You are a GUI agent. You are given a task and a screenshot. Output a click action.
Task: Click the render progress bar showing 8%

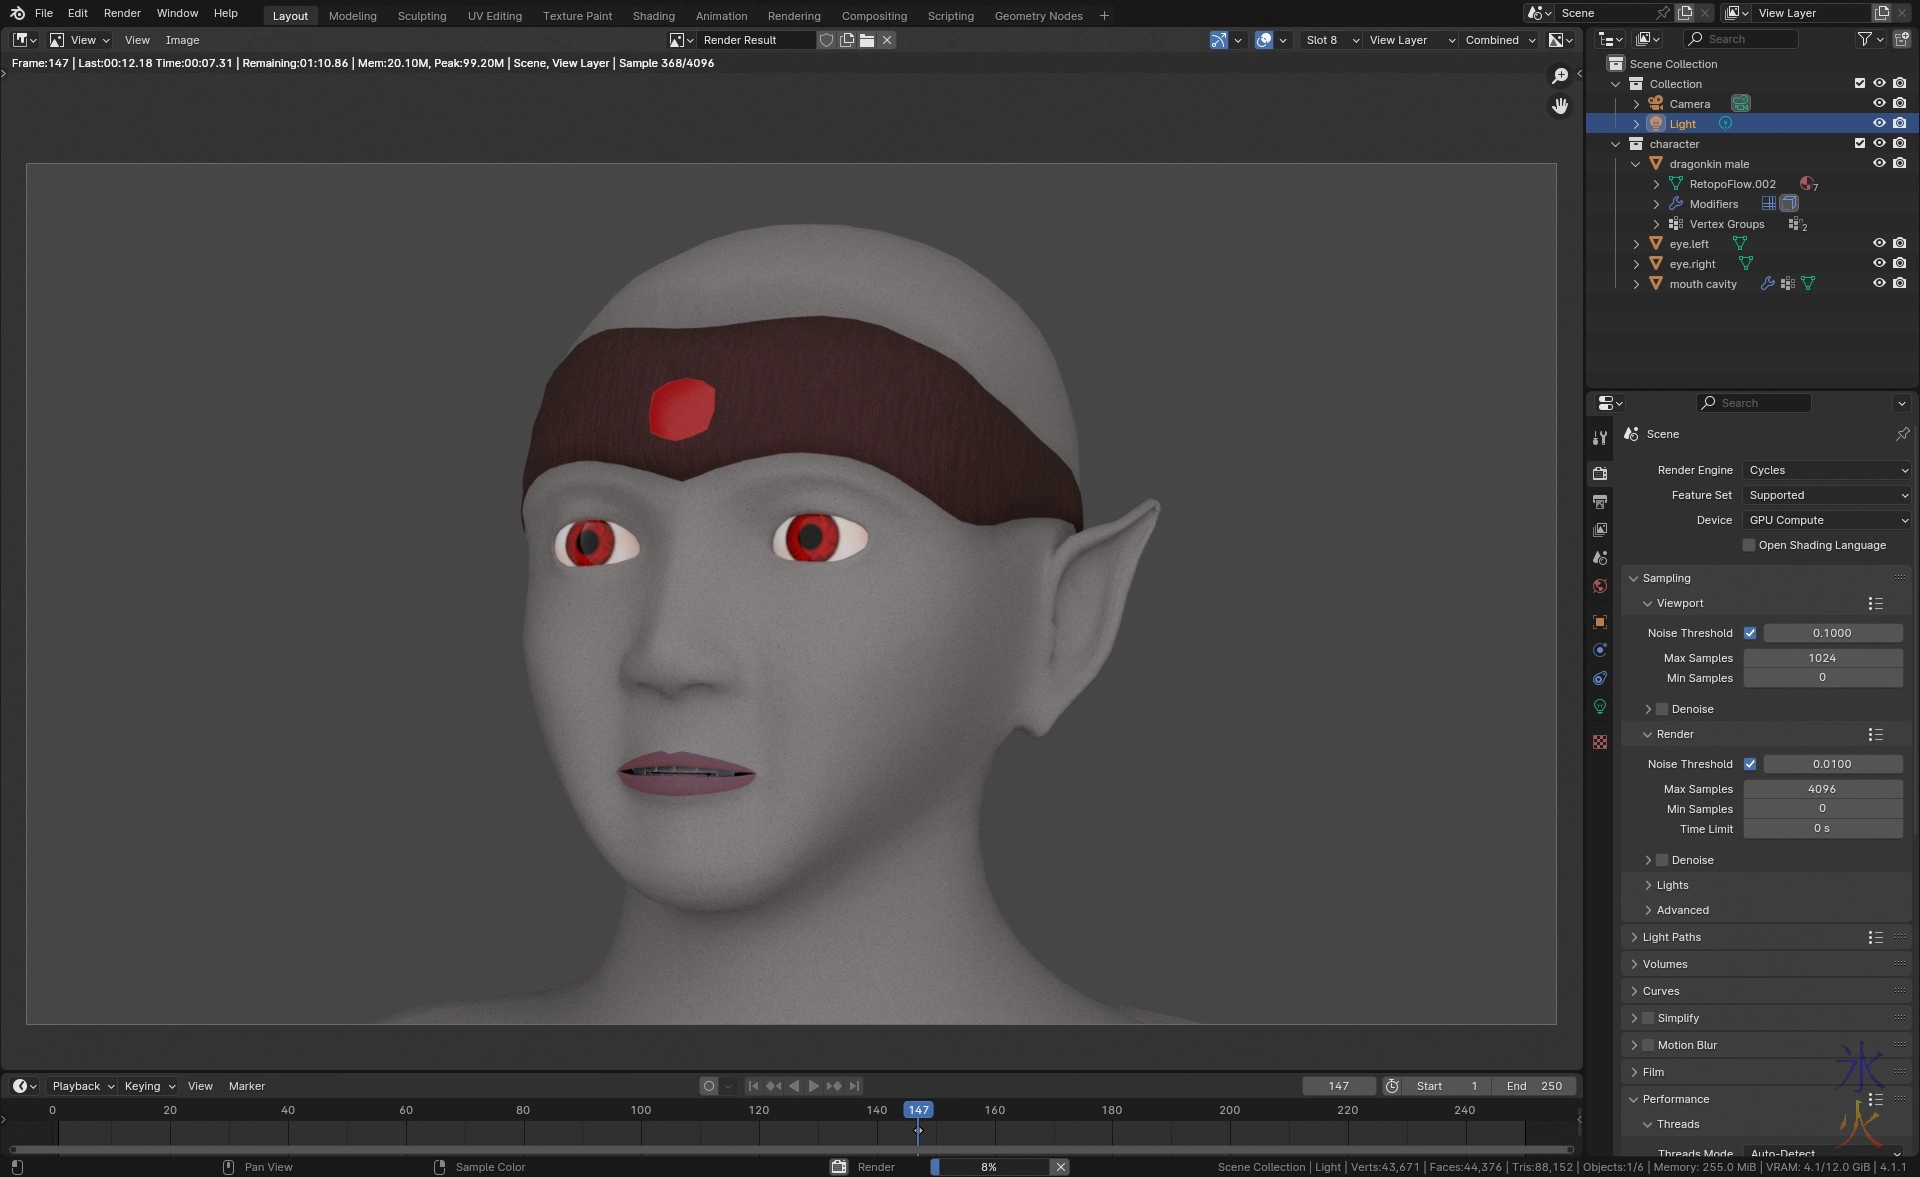click(x=989, y=1167)
